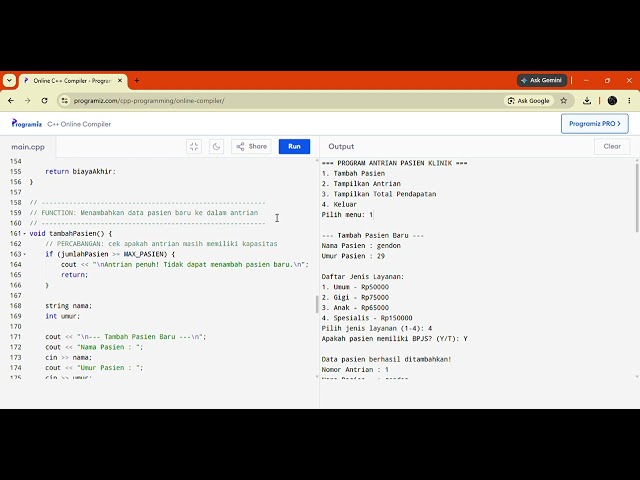Click the 'void tambahPasien() {' line
The width and height of the screenshot is (640, 480).
point(71,233)
